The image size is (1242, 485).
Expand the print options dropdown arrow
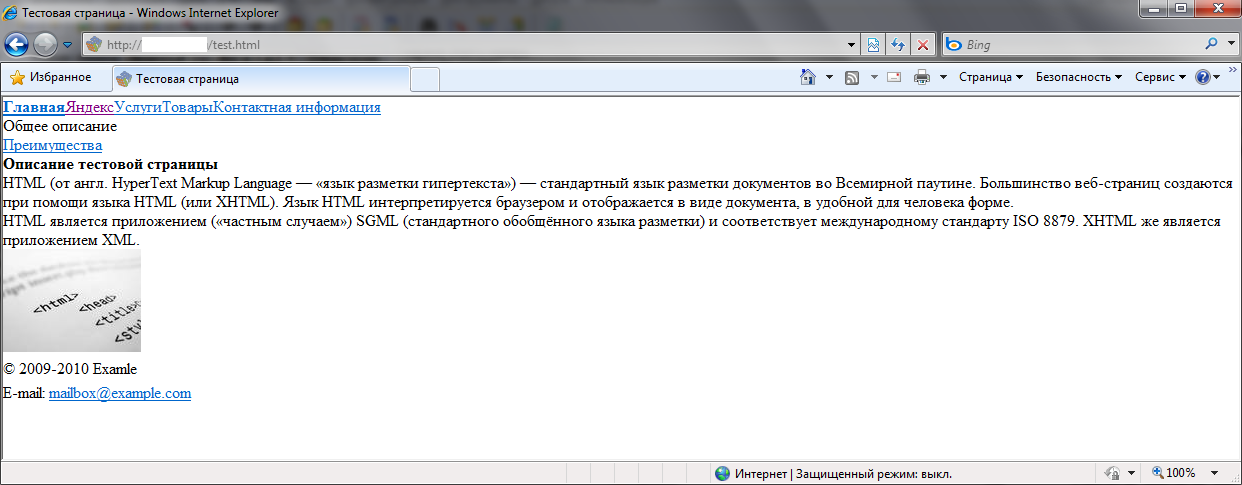tap(943, 77)
